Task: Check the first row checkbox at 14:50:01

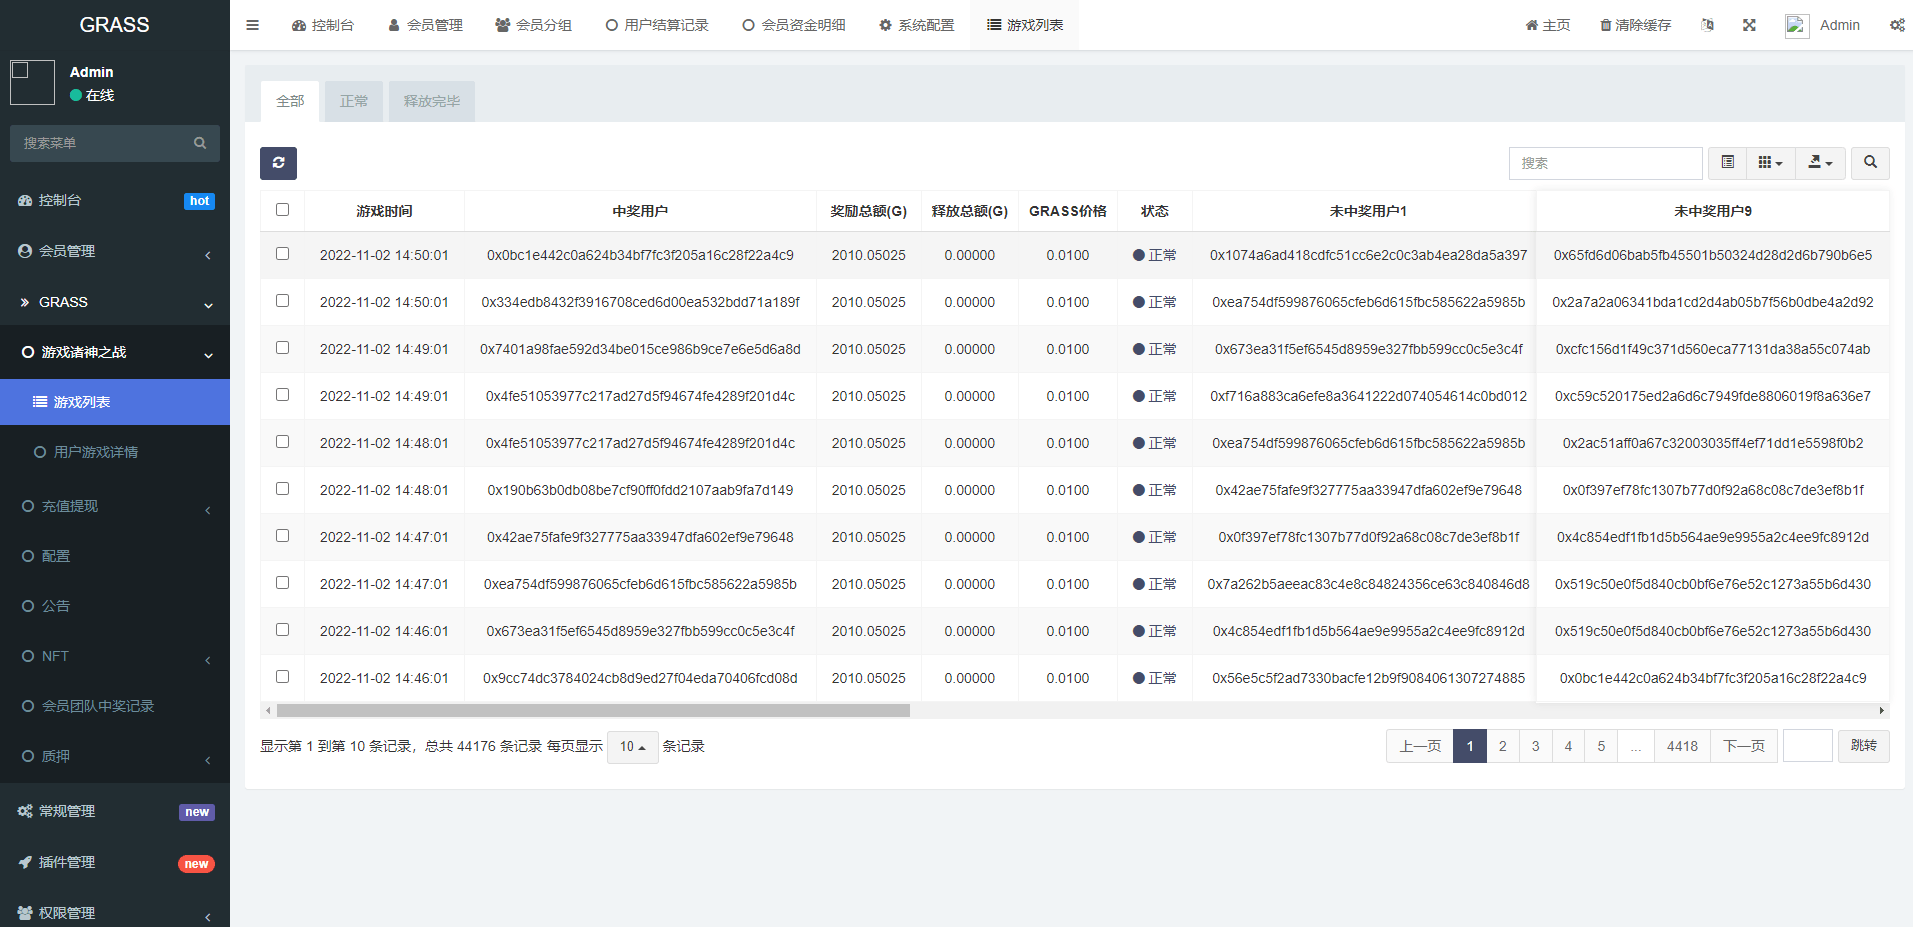Action: point(282,254)
